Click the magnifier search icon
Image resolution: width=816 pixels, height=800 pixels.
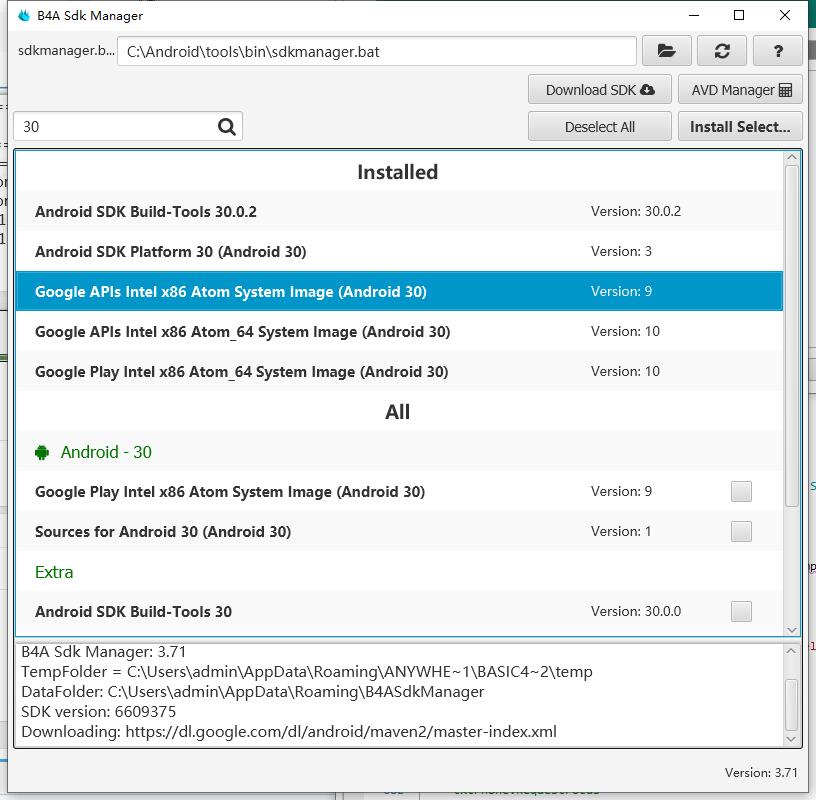(226, 126)
